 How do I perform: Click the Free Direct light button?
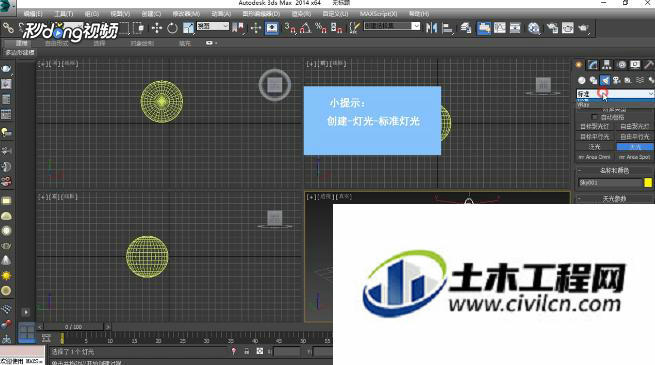coord(635,137)
